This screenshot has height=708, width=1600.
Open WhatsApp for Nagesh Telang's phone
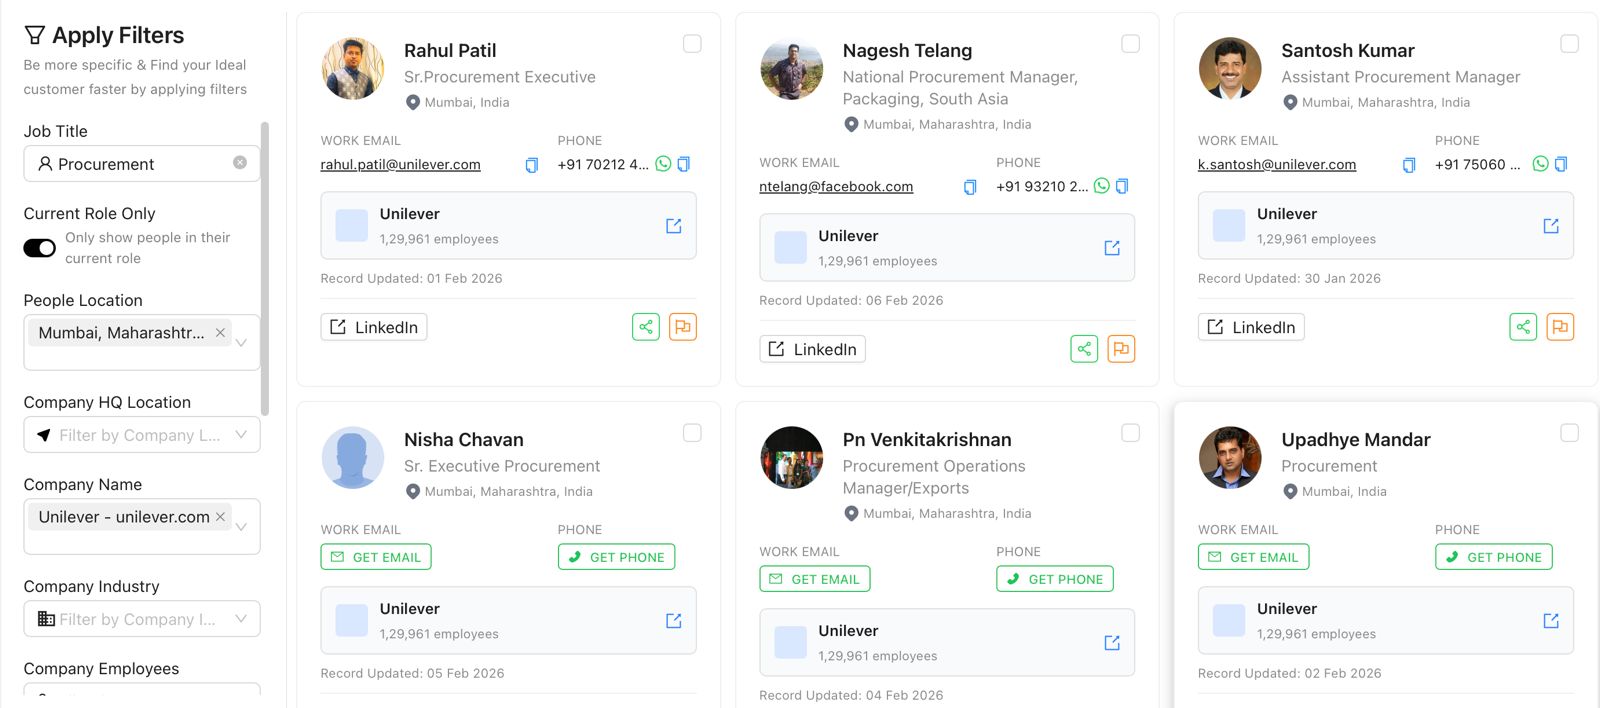1102,186
